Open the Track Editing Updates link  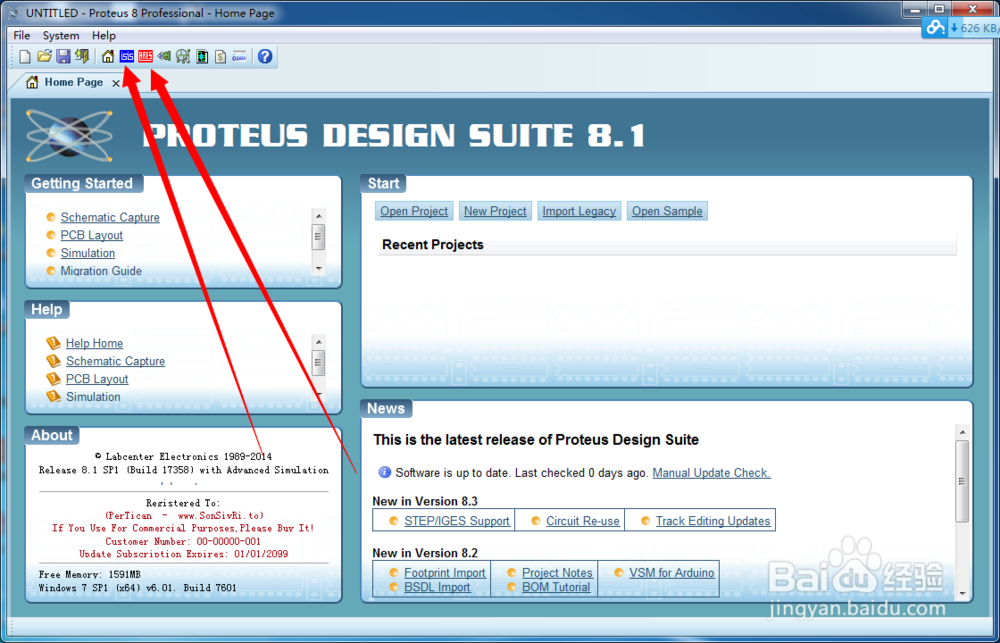(x=713, y=521)
